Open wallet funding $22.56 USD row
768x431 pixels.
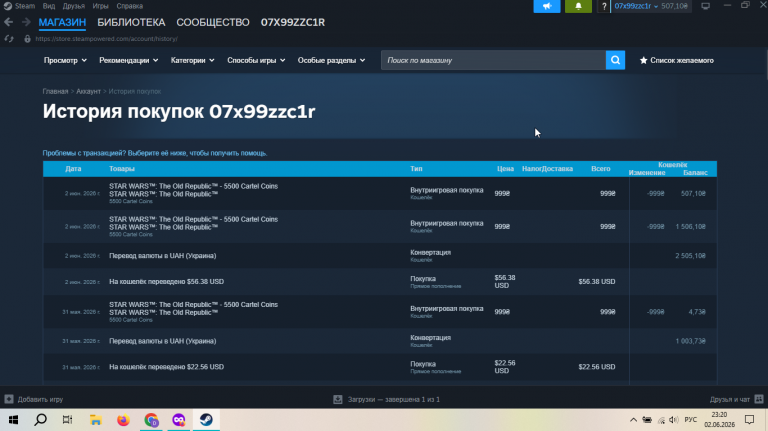click(x=380, y=367)
